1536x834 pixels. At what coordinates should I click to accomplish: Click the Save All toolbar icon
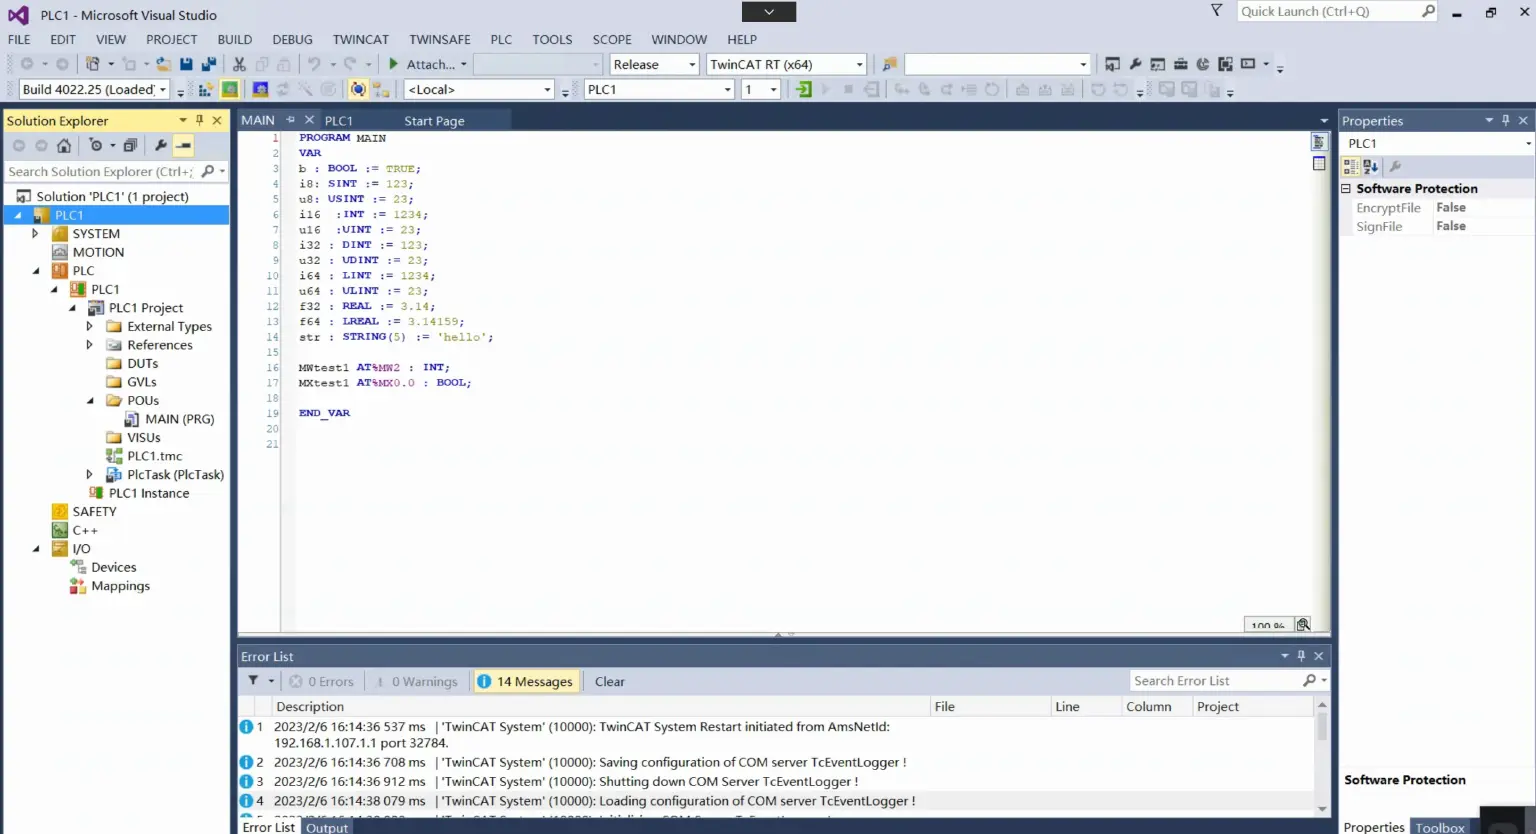(x=208, y=64)
